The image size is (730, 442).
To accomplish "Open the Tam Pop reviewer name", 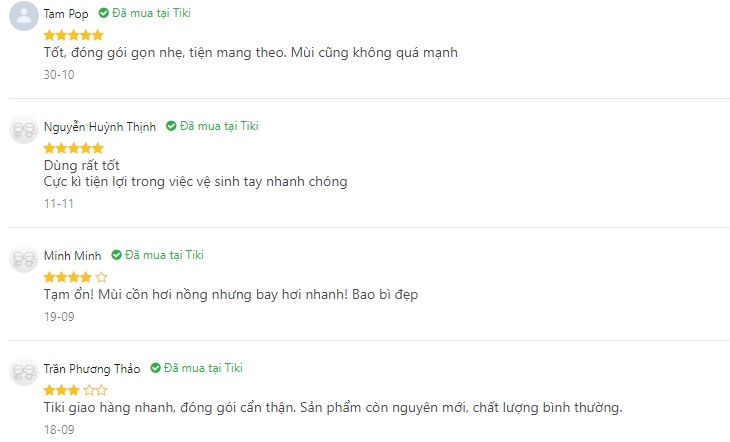I will [66, 14].
